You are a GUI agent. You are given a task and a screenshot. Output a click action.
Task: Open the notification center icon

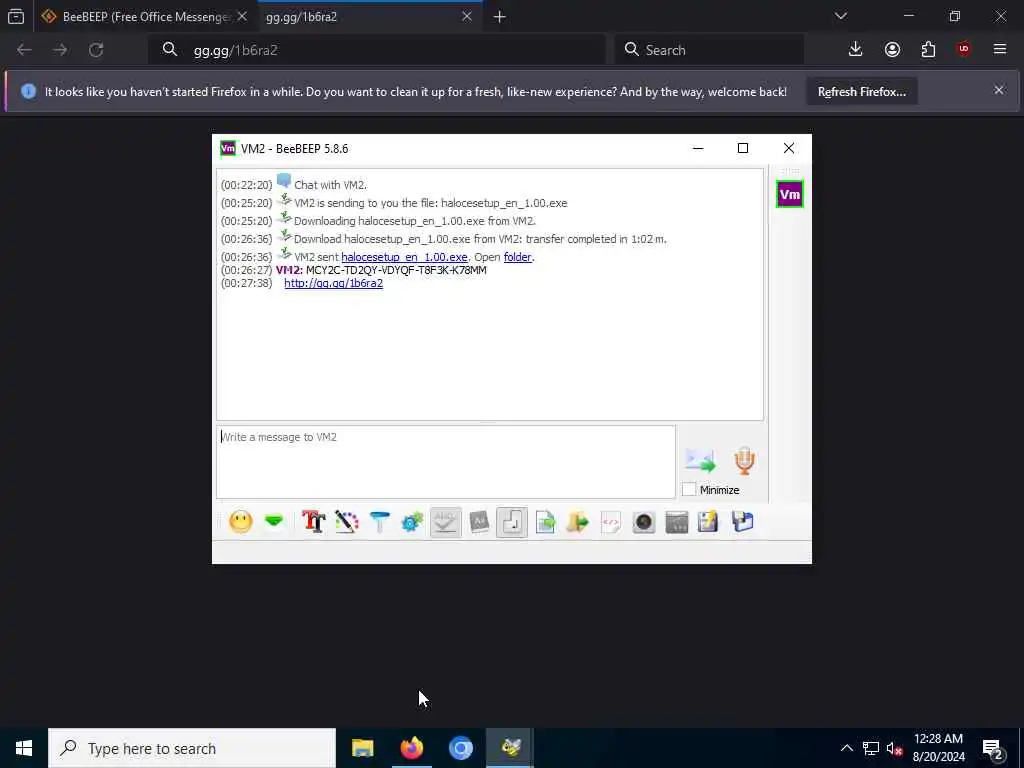tap(993, 749)
